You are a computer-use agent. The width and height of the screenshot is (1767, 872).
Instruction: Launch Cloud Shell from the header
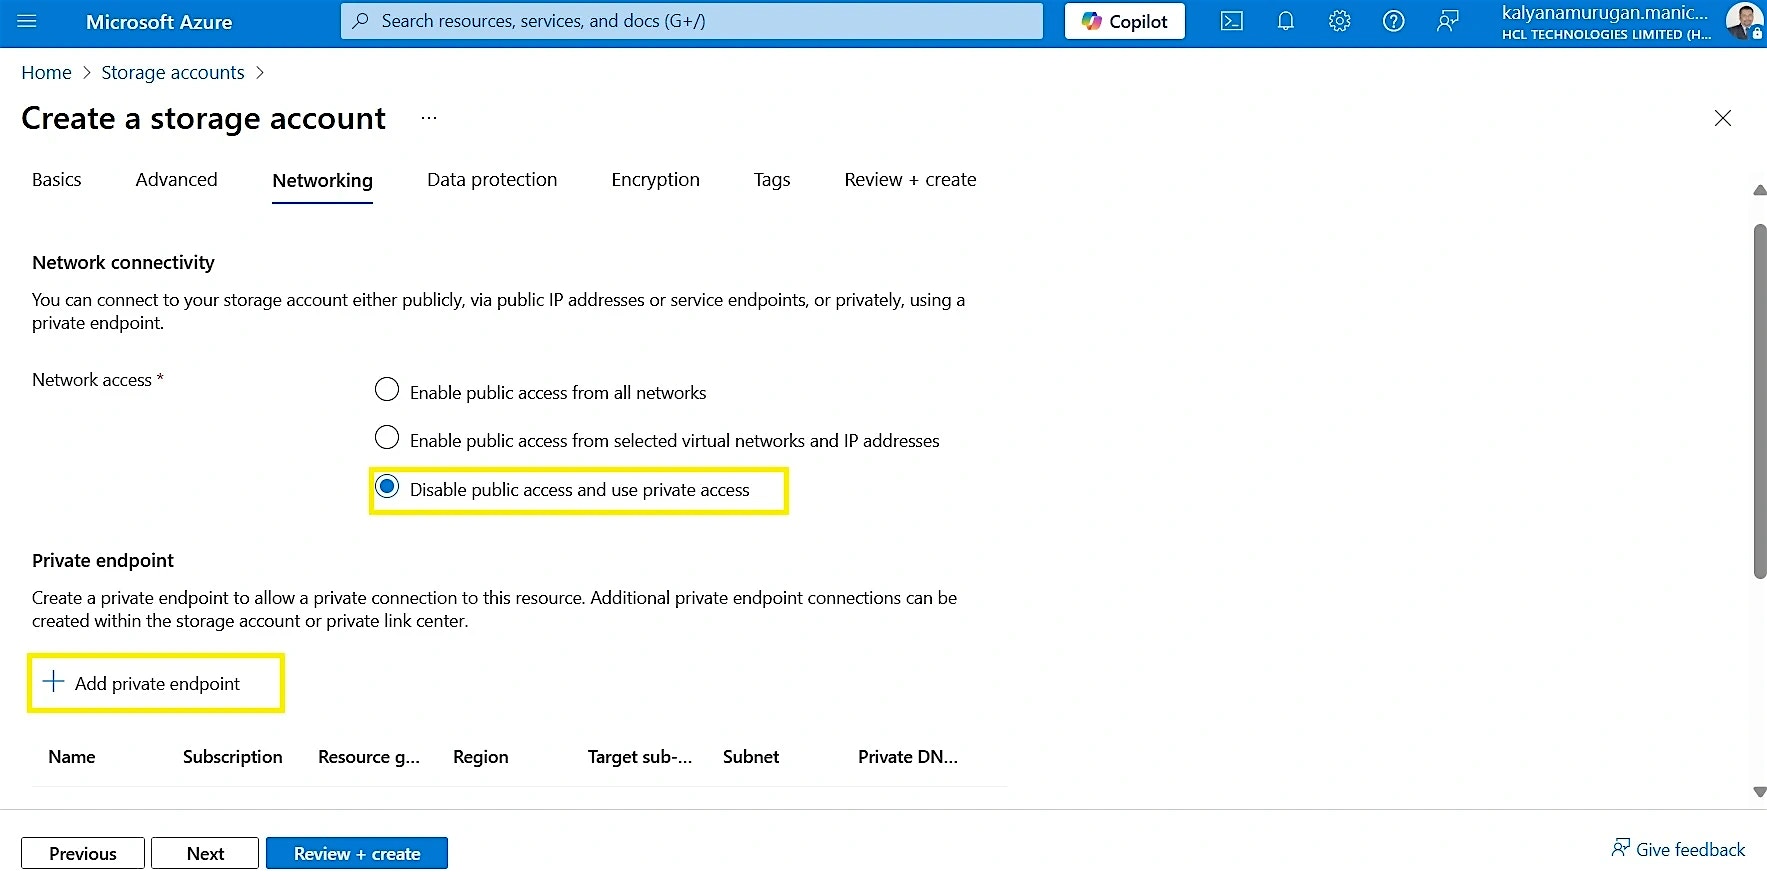pos(1231,21)
